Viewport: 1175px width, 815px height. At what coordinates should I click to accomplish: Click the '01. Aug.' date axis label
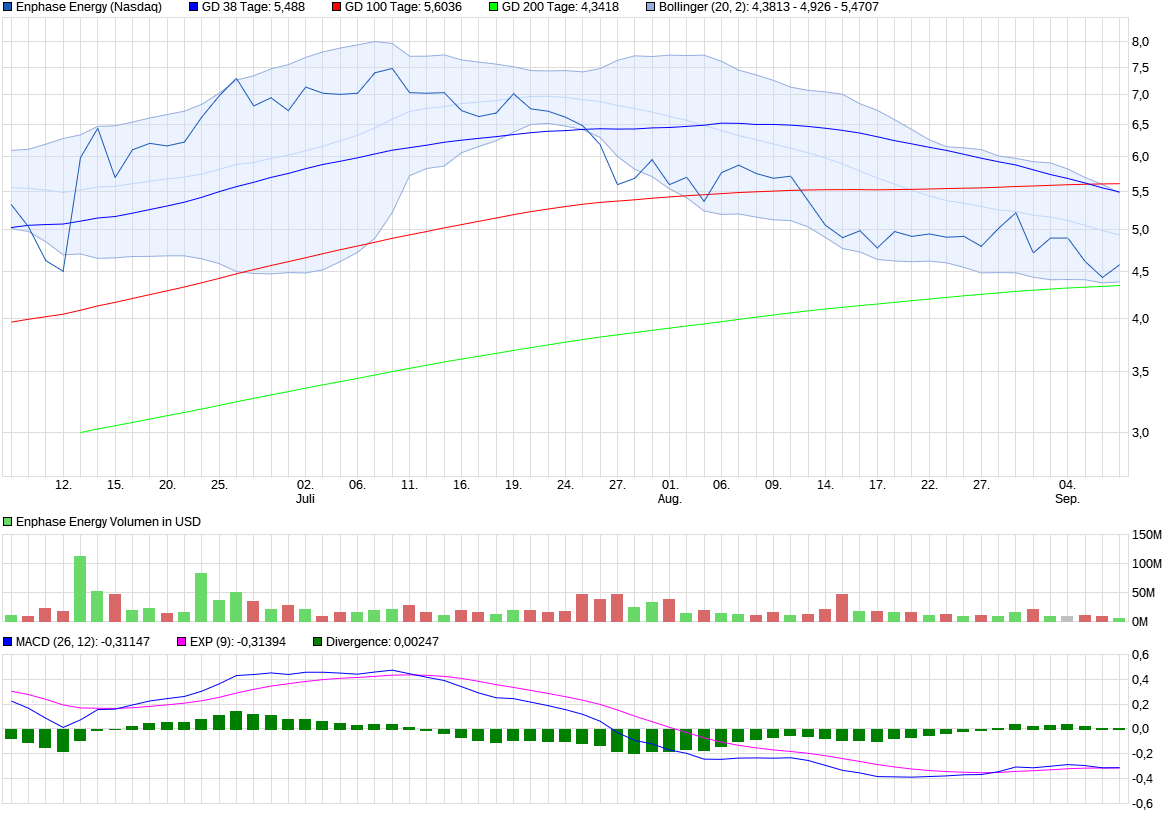670,492
